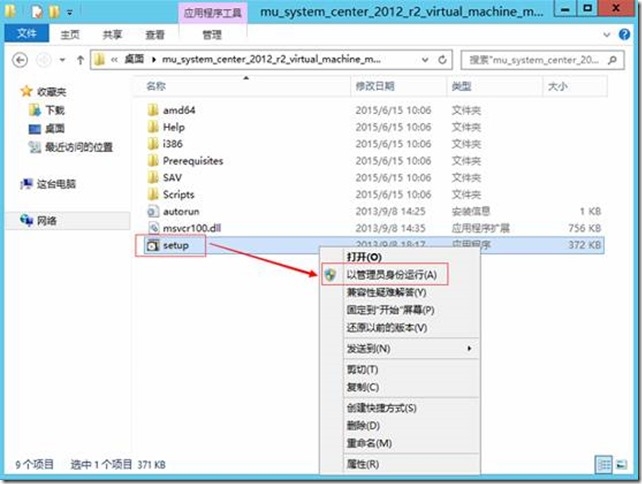Switch to the 主页 ribbon tab
642x484 pixels.
point(70,35)
